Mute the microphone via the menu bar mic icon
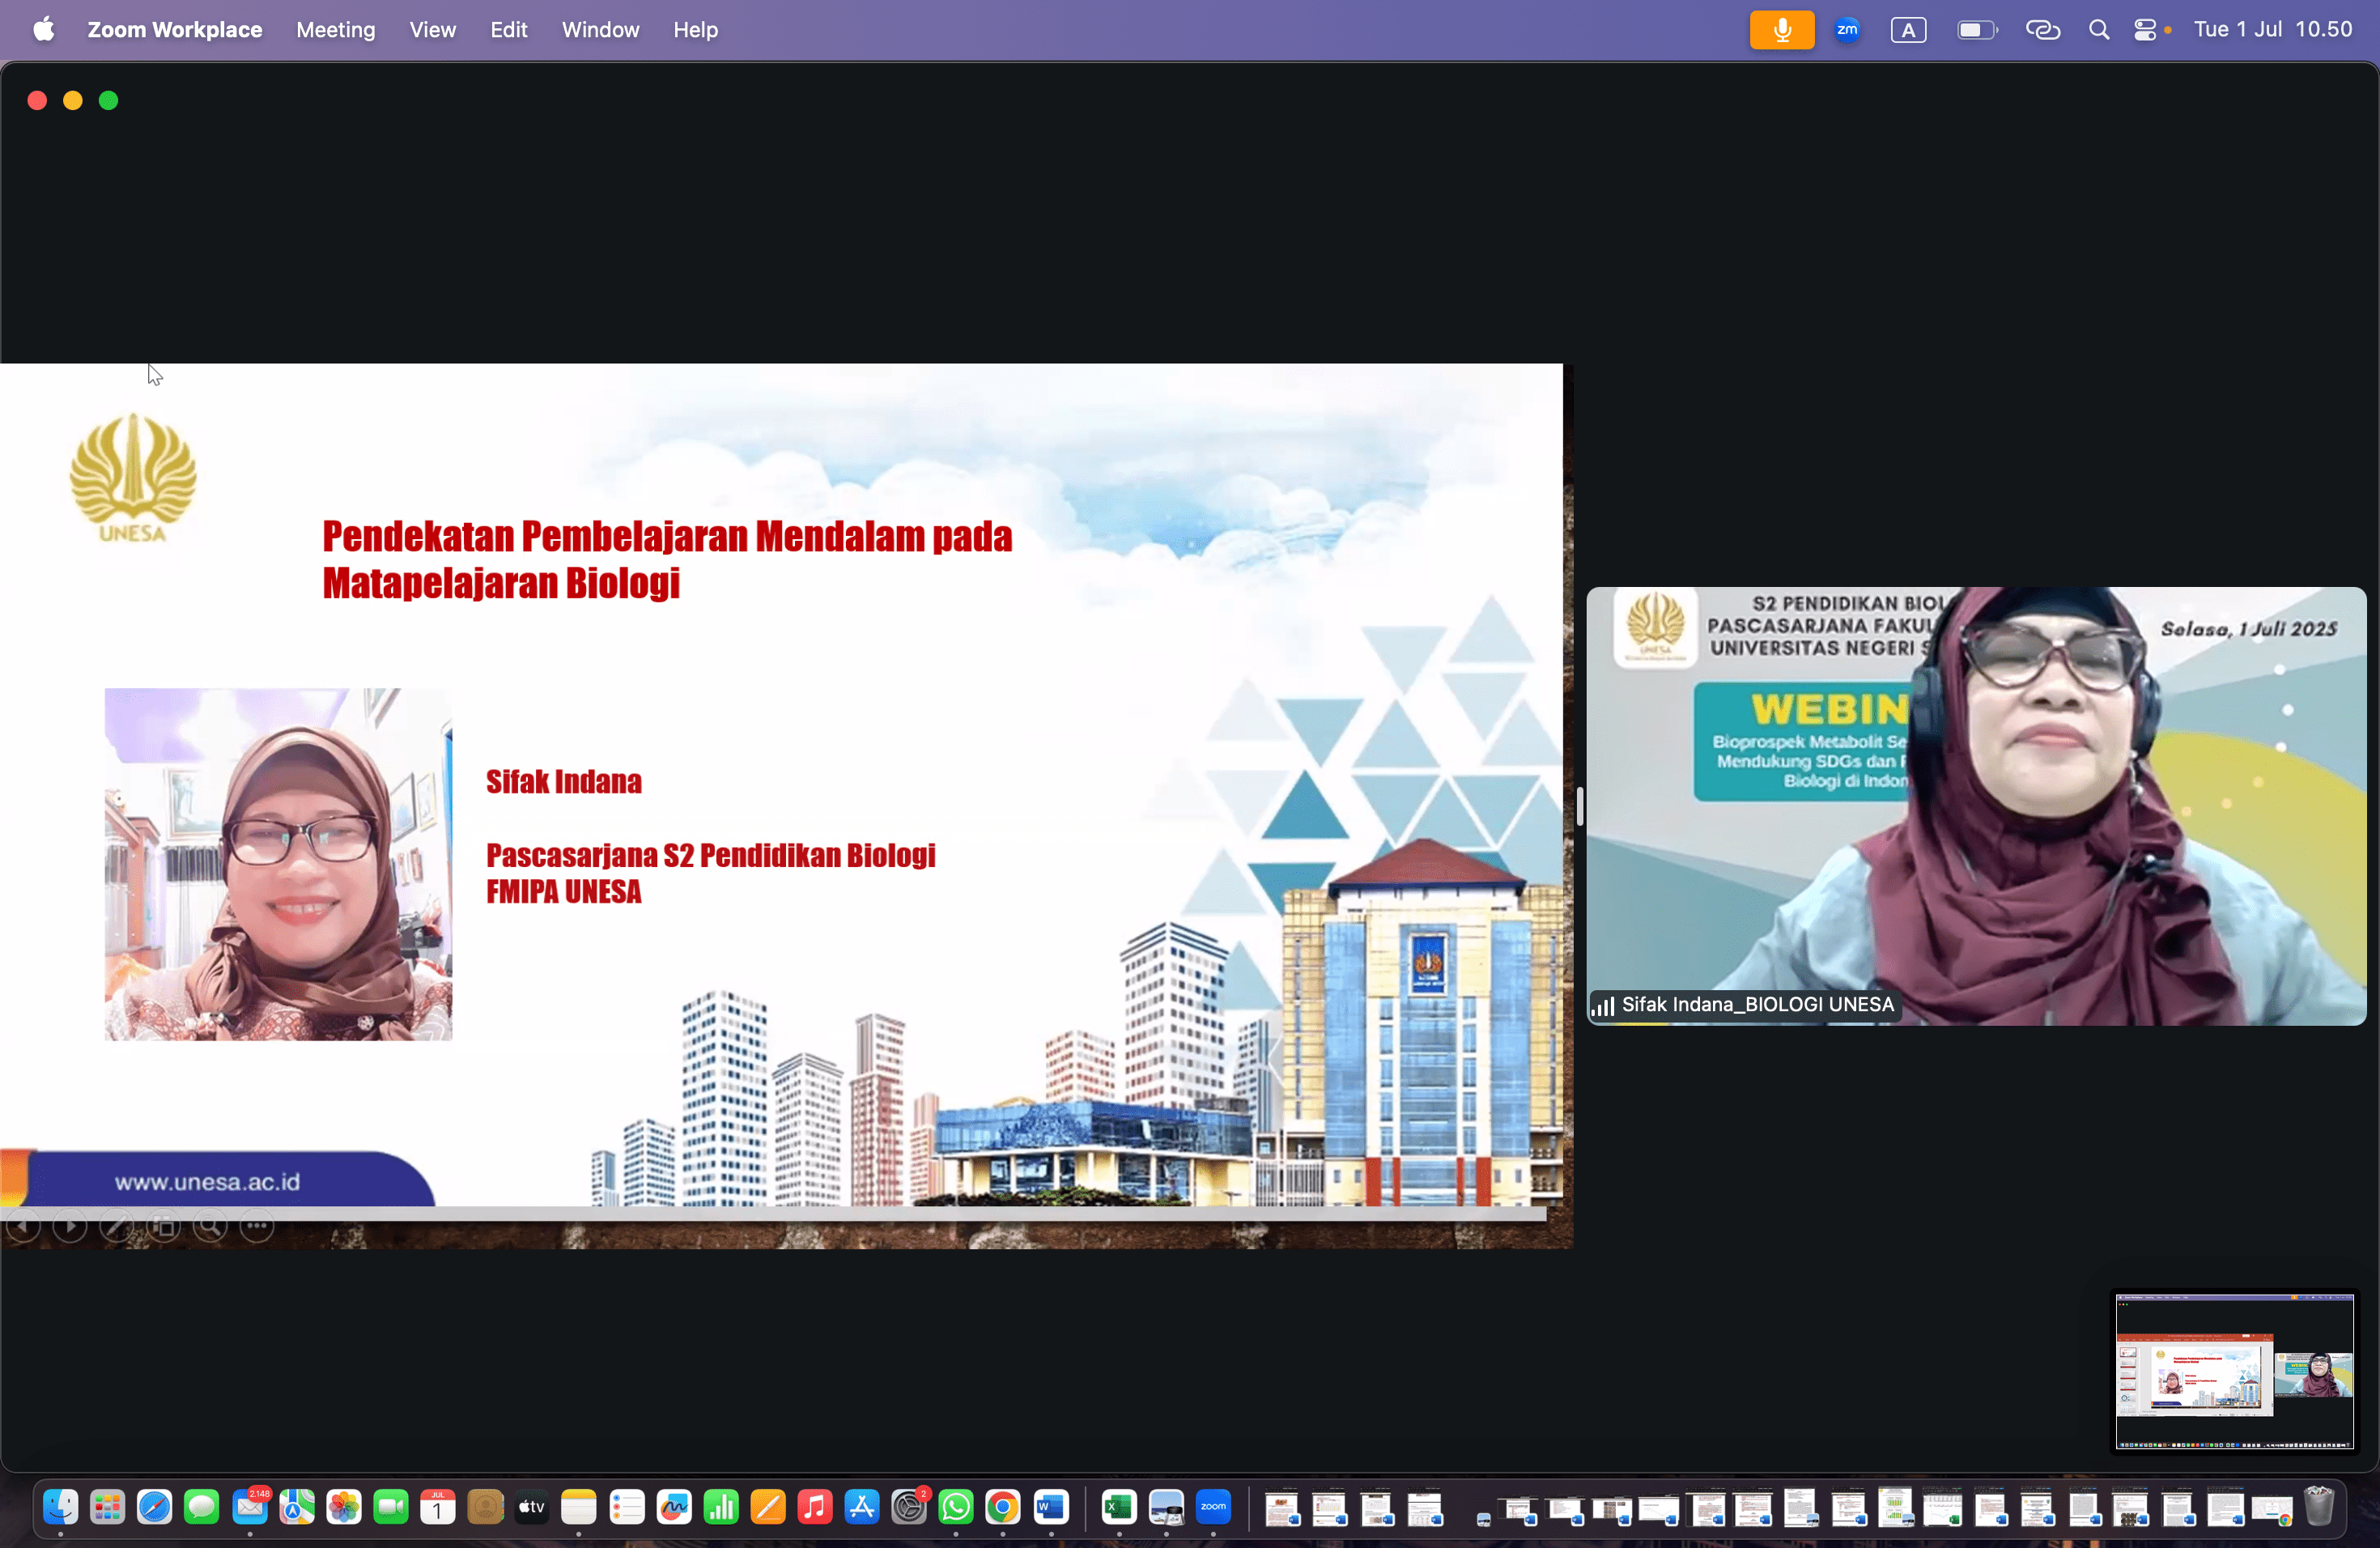Viewport: 2380px width, 1548px height. pos(1781,29)
